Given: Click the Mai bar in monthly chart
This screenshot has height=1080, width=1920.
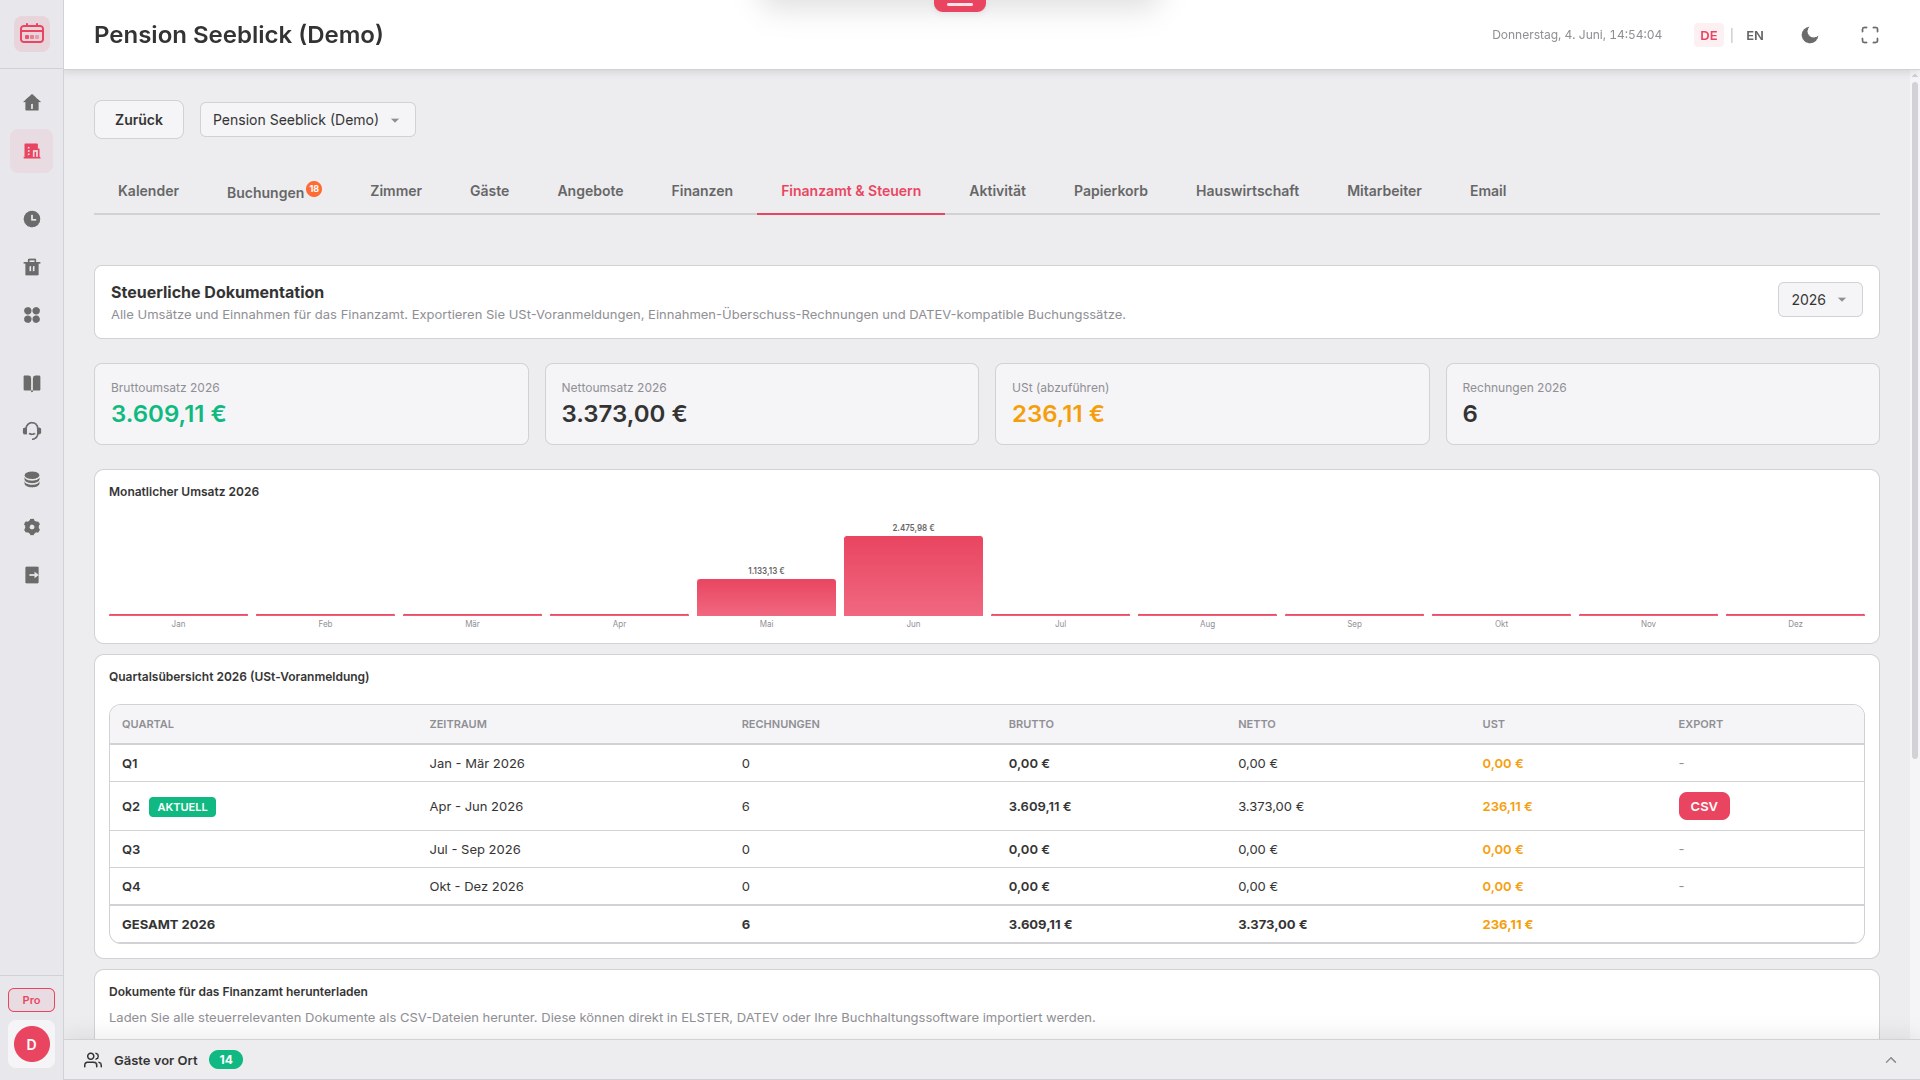Looking at the screenshot, I should (x=766, y=597).
